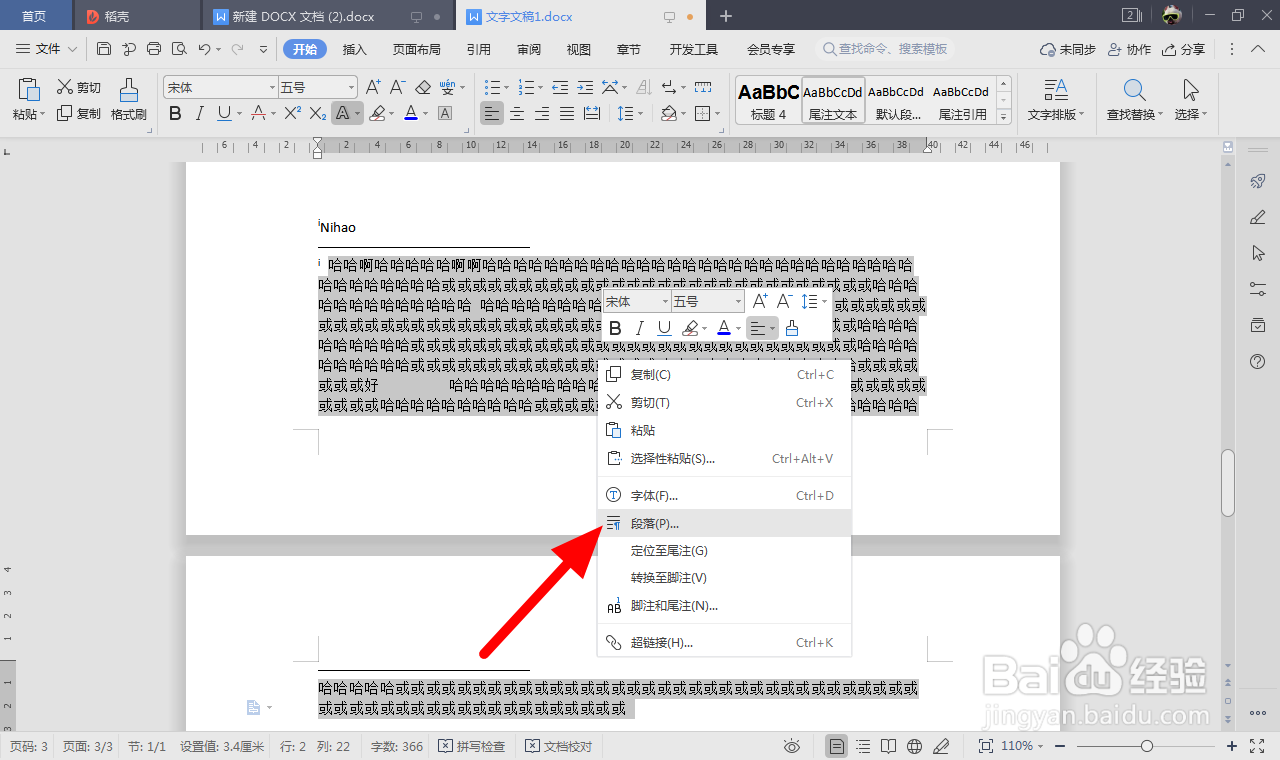Viewport: 1280px width, 760px height.
Task: Toggle ribbon align left button
Action: (x=491, y=113)
